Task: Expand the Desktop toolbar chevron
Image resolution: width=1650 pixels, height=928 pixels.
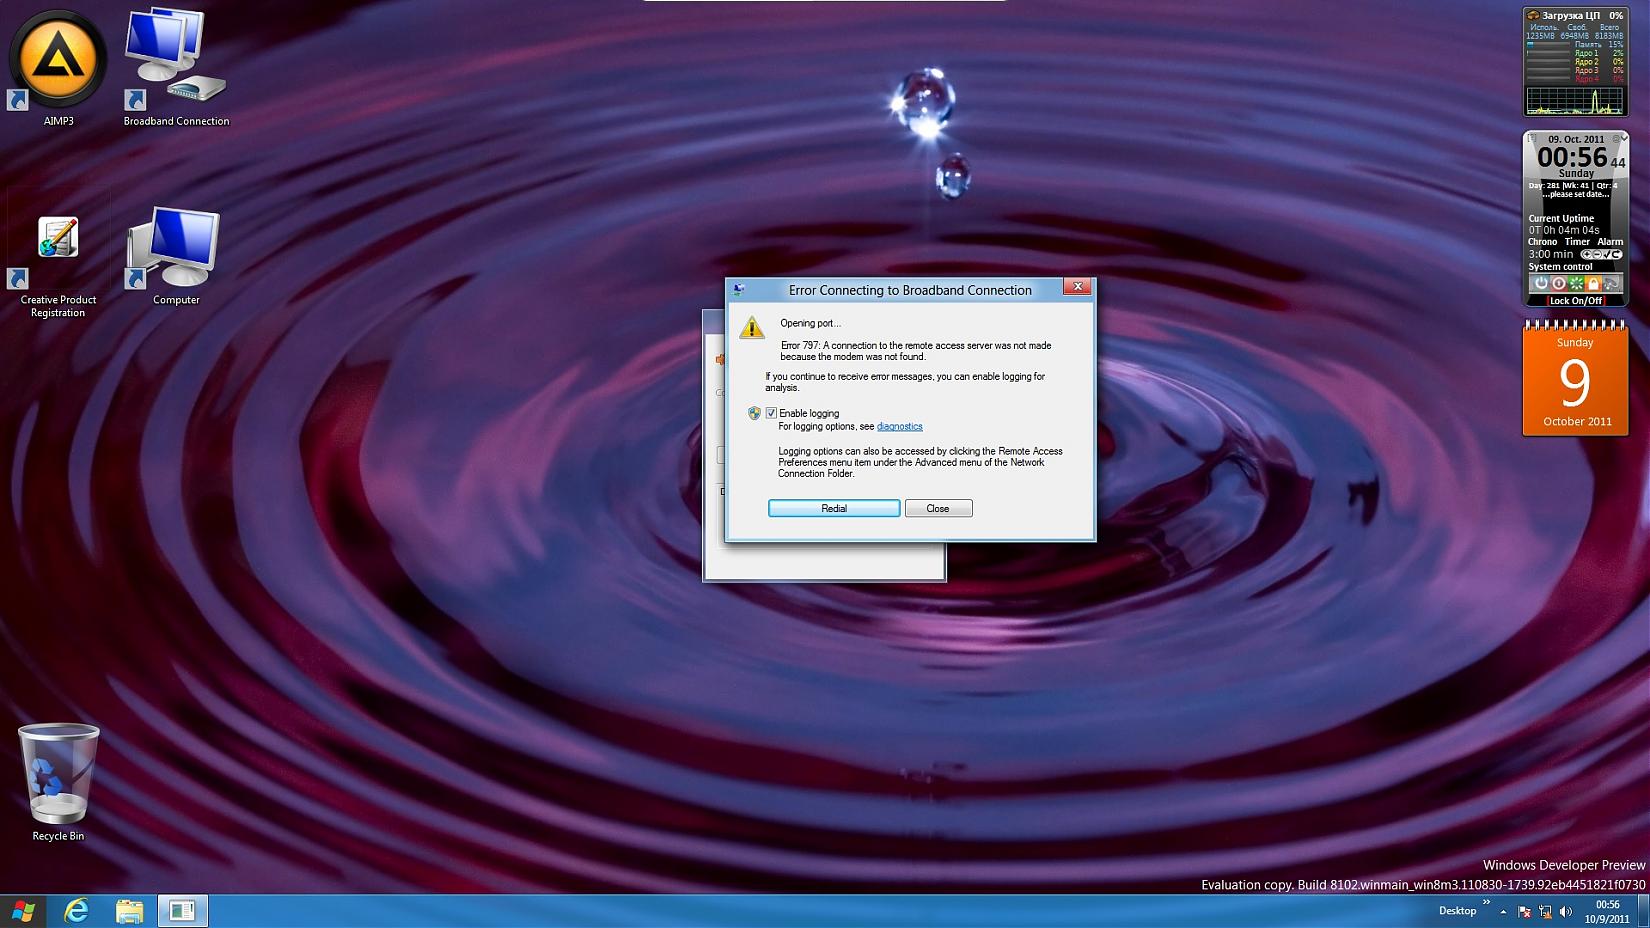Action: [1486, 903]
